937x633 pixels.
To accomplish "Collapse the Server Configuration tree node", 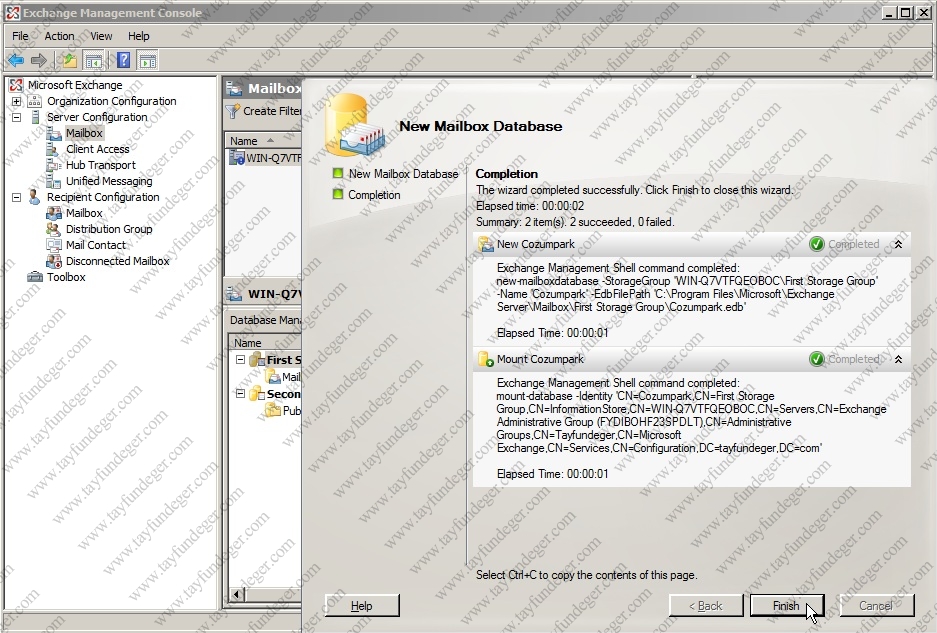I will [x=17, y=117].
